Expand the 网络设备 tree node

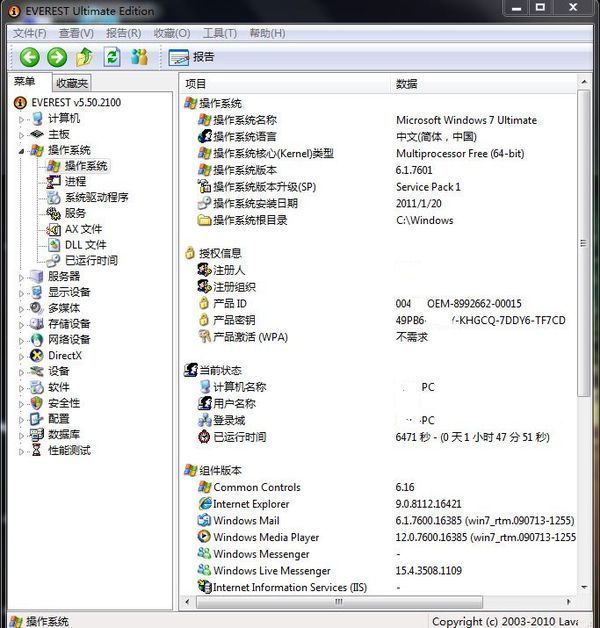coord(21,340)
